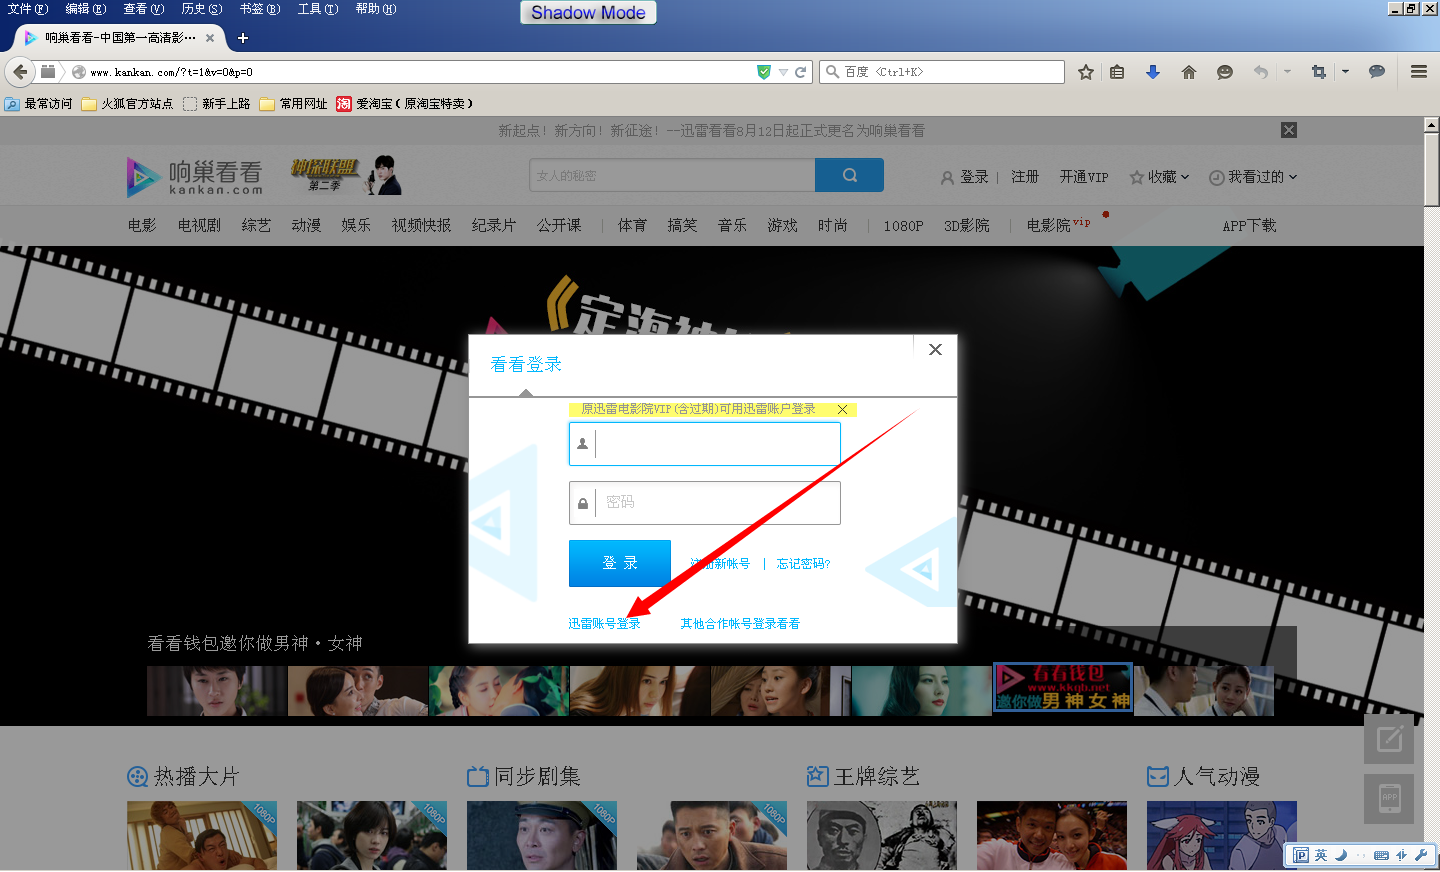This screenshot has width=1440, height=872.
Task: Open the 注册 link in header
Action: (1025, 177)
